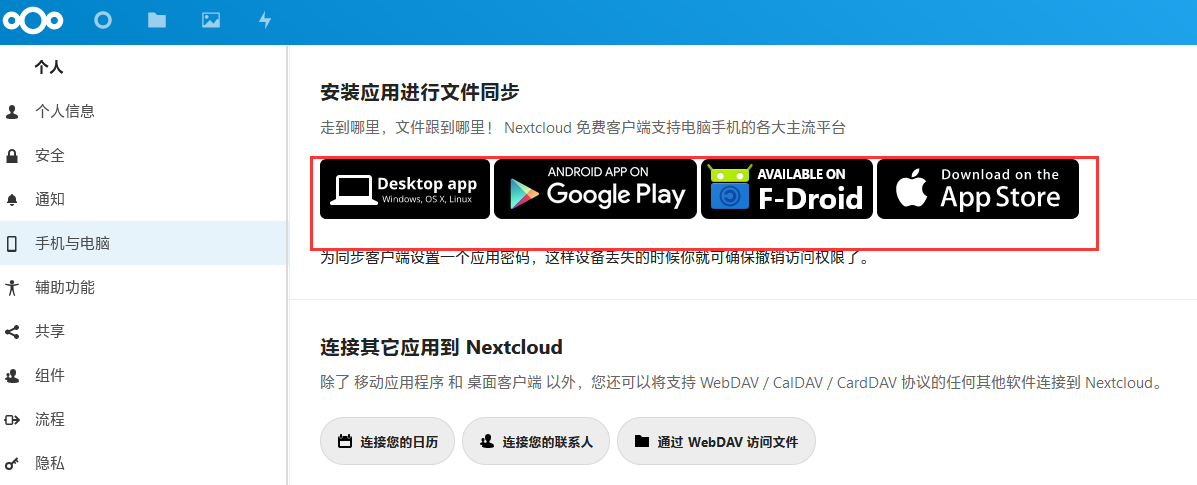This screenshot has height=485, width=1197.
Task: Select 手机与电脑 in the sidebar
Action: [x=144, y=244]
